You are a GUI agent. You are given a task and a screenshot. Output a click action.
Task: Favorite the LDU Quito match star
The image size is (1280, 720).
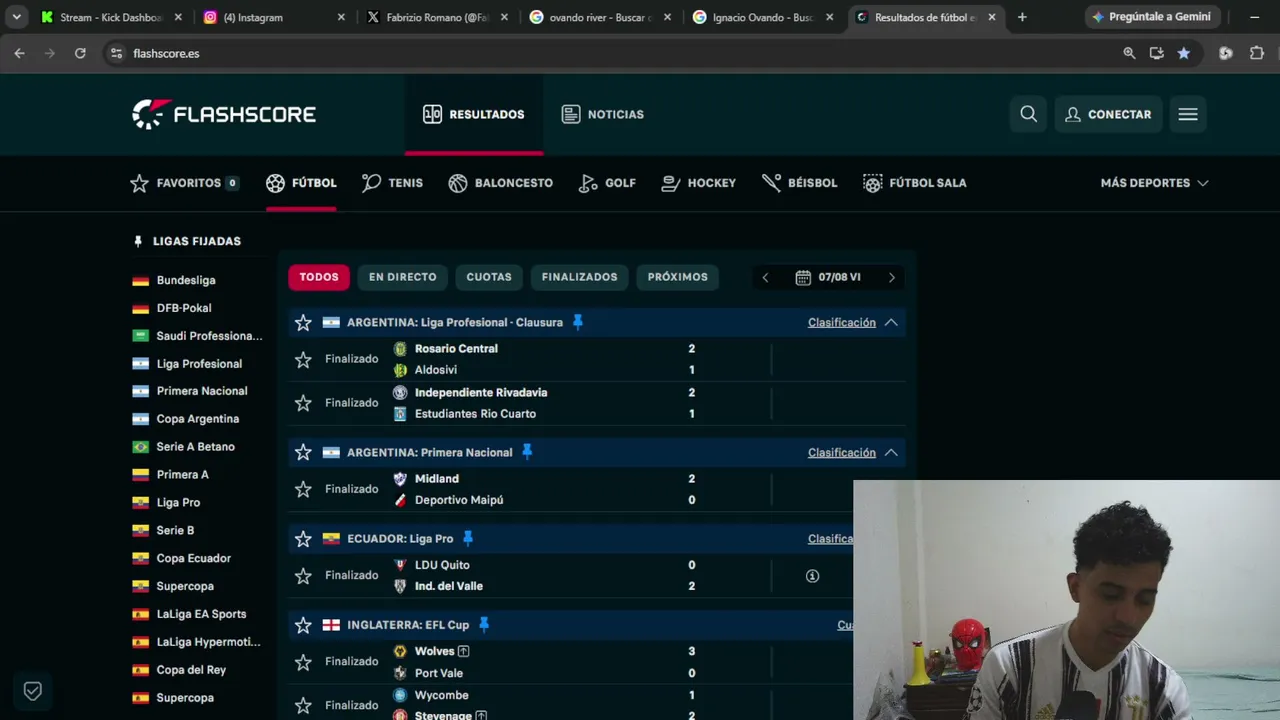(303, 575)
